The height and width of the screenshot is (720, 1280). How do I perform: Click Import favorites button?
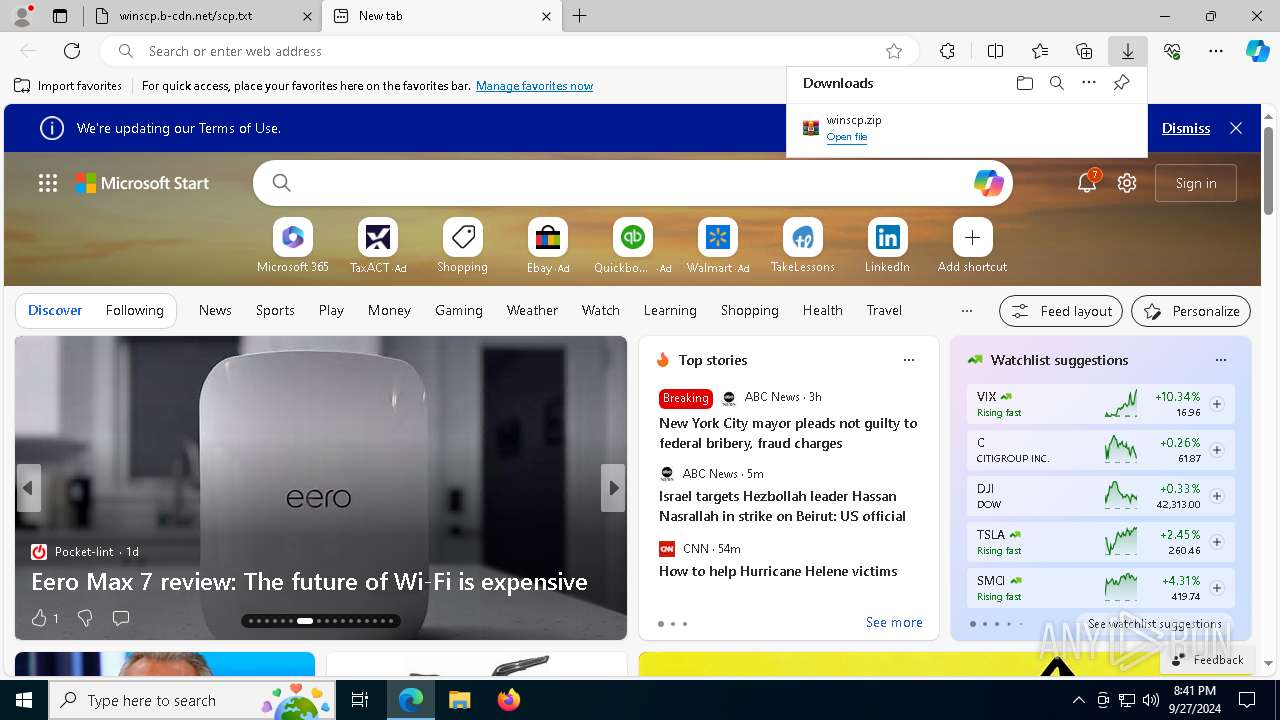68,86
